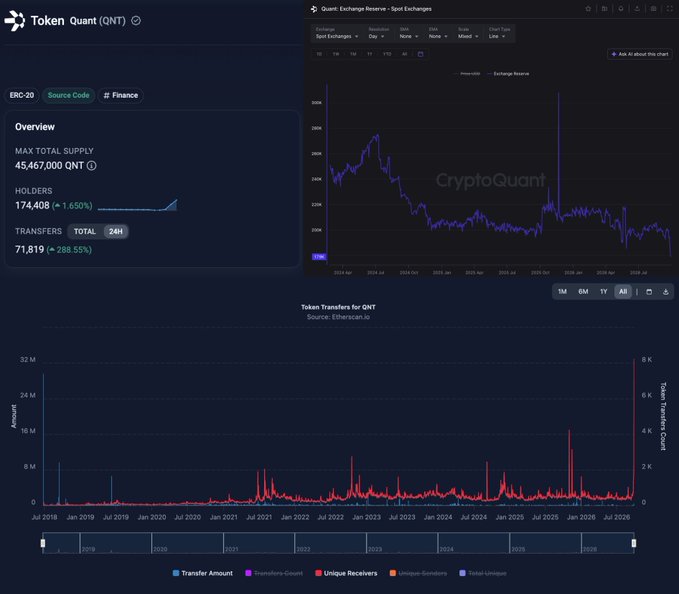Select 1D range on CryptoQuant chart

point(319,54)
